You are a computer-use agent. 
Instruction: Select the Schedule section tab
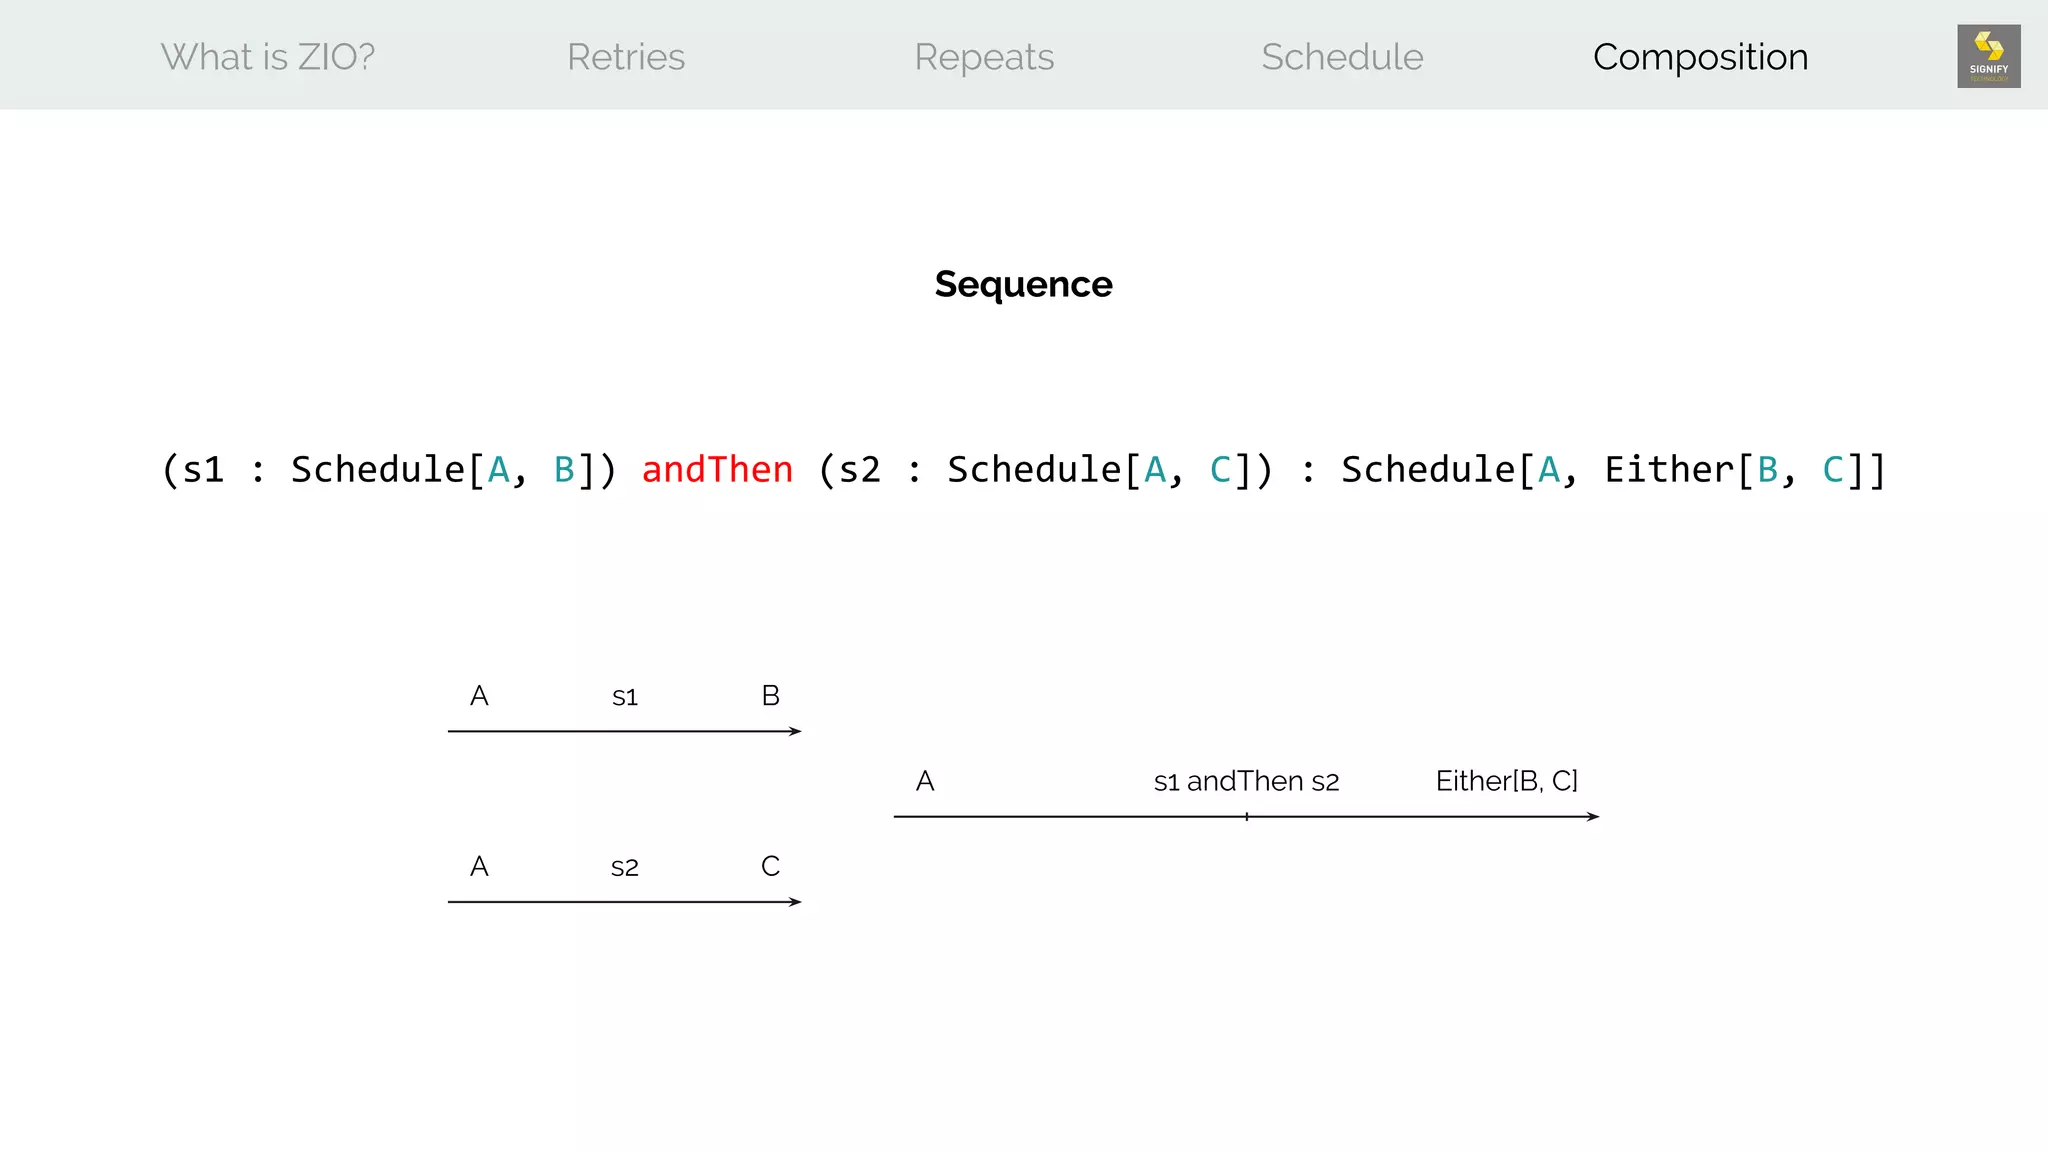click(1342, 57)
